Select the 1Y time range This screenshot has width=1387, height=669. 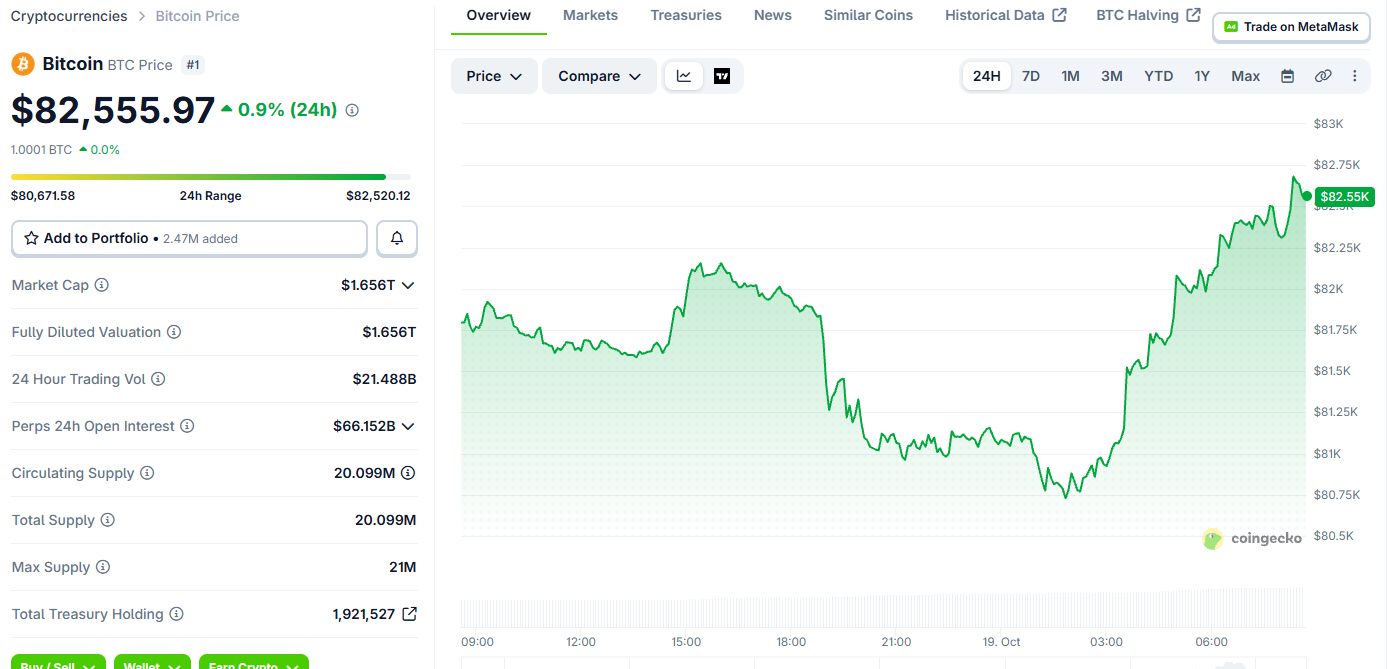click(1202, 76)
